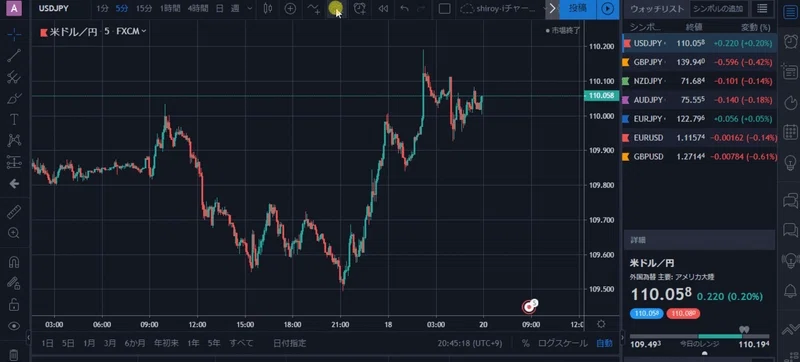Click the 20:45:18 (UTC+9) timezone
The width and height of the screenshot is (800, 362).
coord(470,343)
